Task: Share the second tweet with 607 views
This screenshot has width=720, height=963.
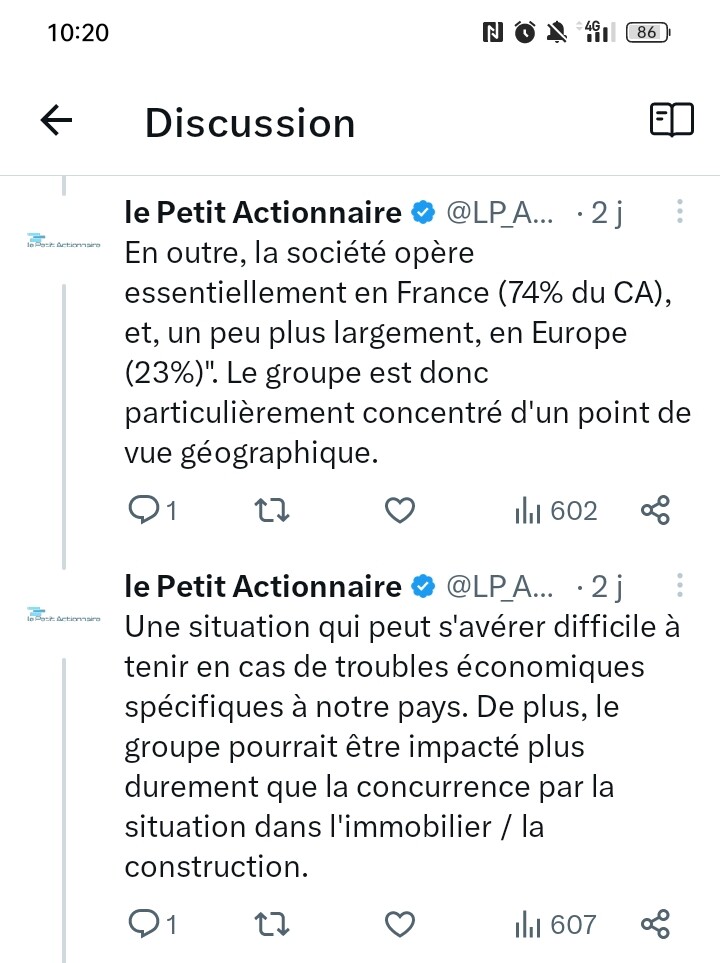Action: point(655,924)
